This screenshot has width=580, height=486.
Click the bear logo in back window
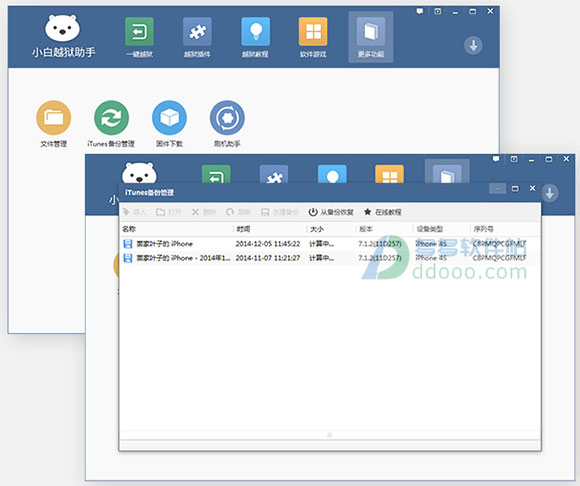[x=62, y=28]
